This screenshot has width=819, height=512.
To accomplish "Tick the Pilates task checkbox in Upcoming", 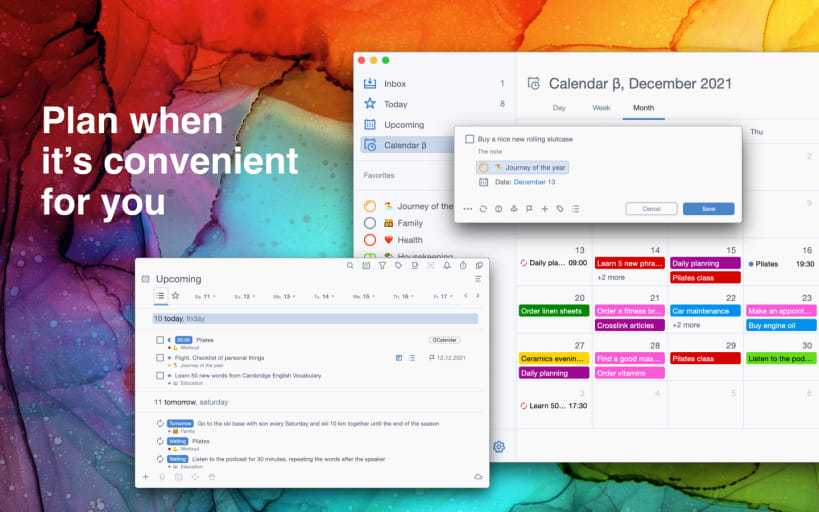I will (160, 340).
